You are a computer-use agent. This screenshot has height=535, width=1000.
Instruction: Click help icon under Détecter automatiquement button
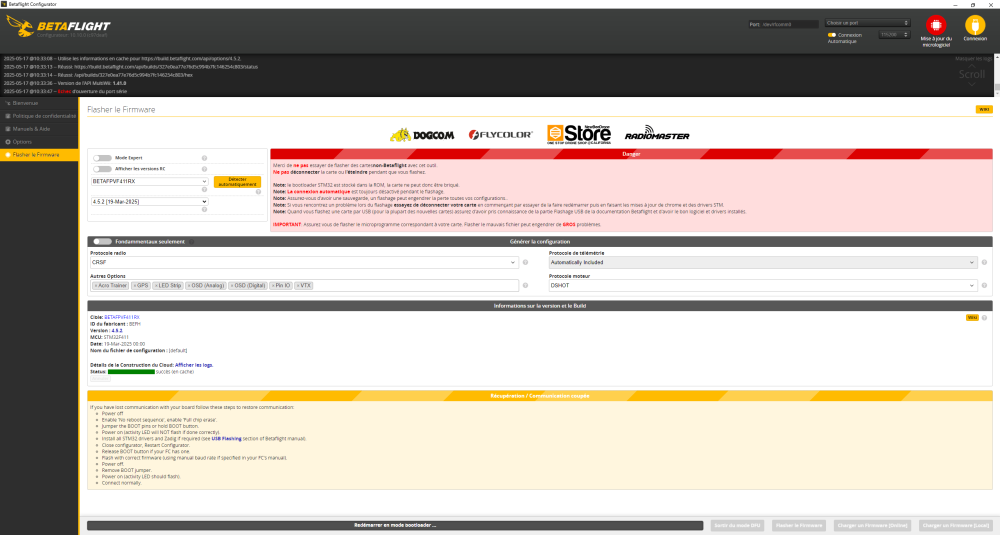pyautogui.click(x=258, y=191)
